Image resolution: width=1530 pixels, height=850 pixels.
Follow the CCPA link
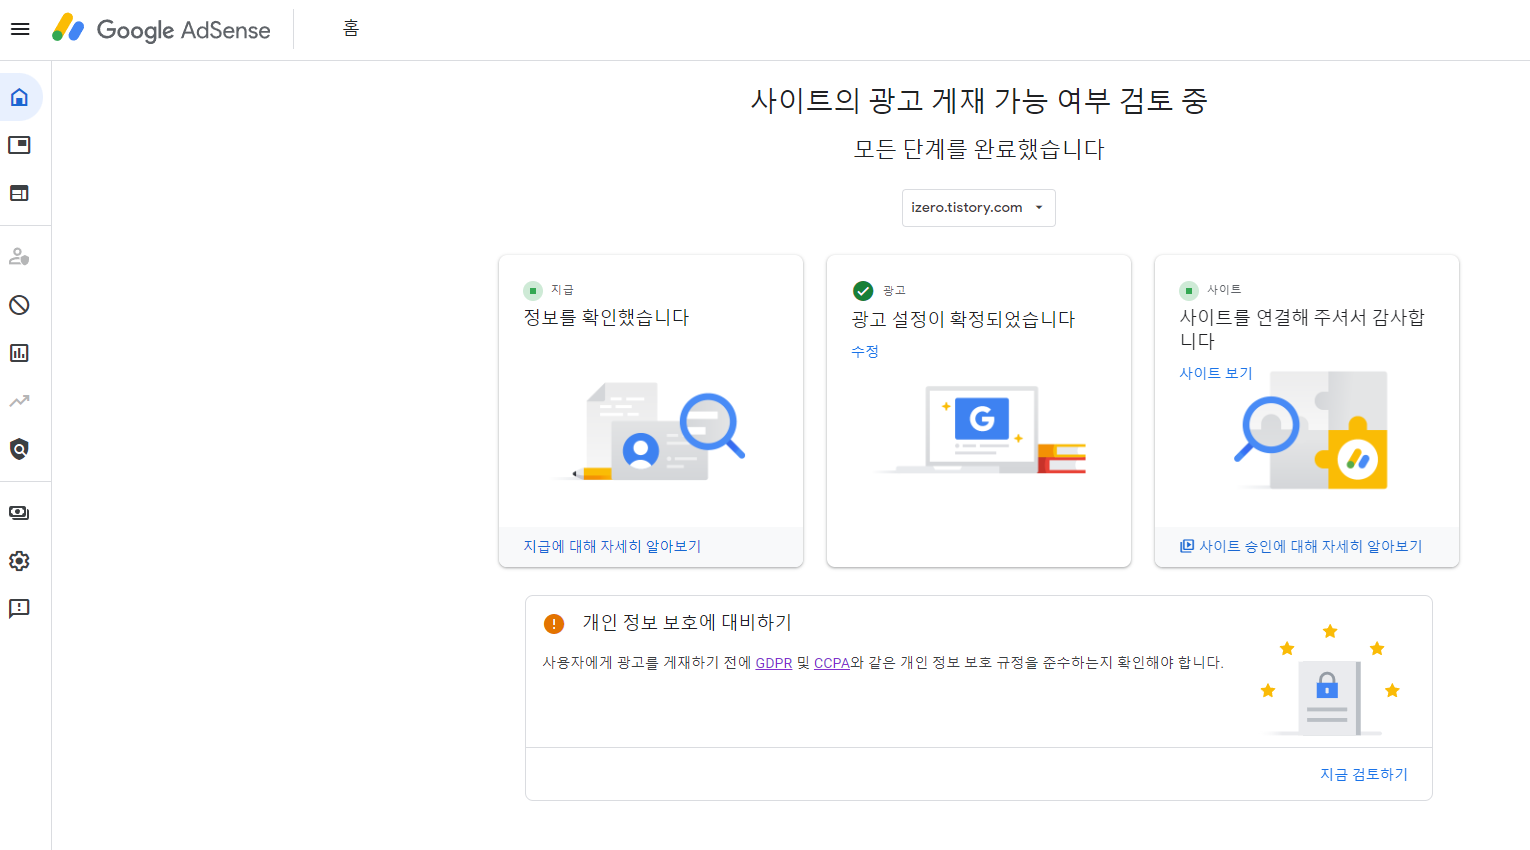tap(832, 663)
